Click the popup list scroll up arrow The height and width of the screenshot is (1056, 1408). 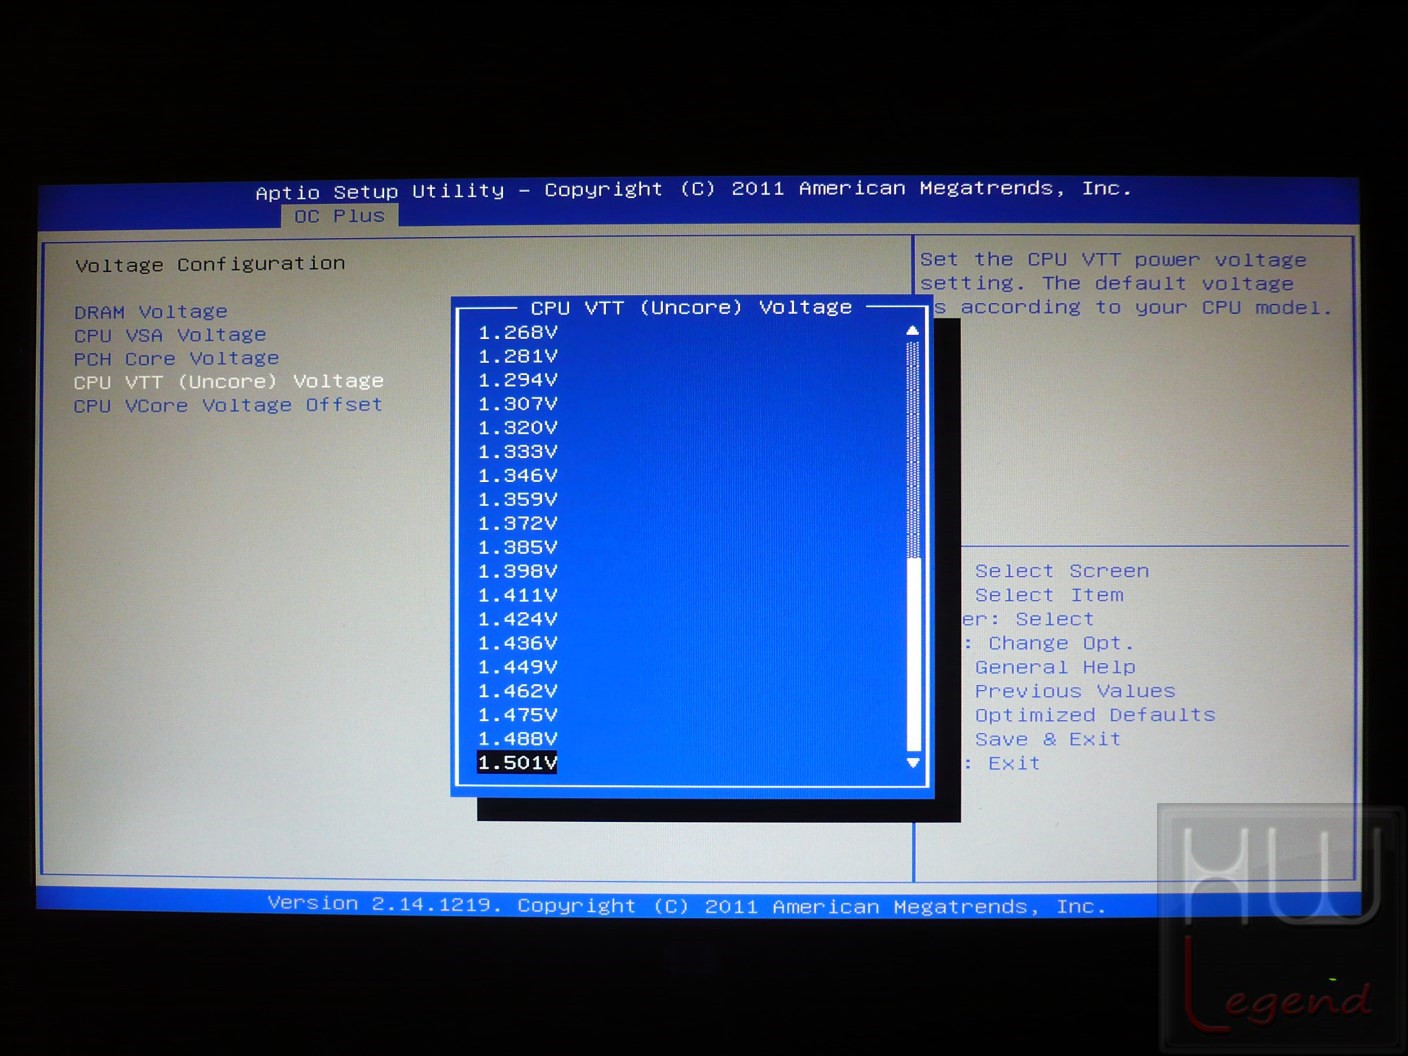912,330
